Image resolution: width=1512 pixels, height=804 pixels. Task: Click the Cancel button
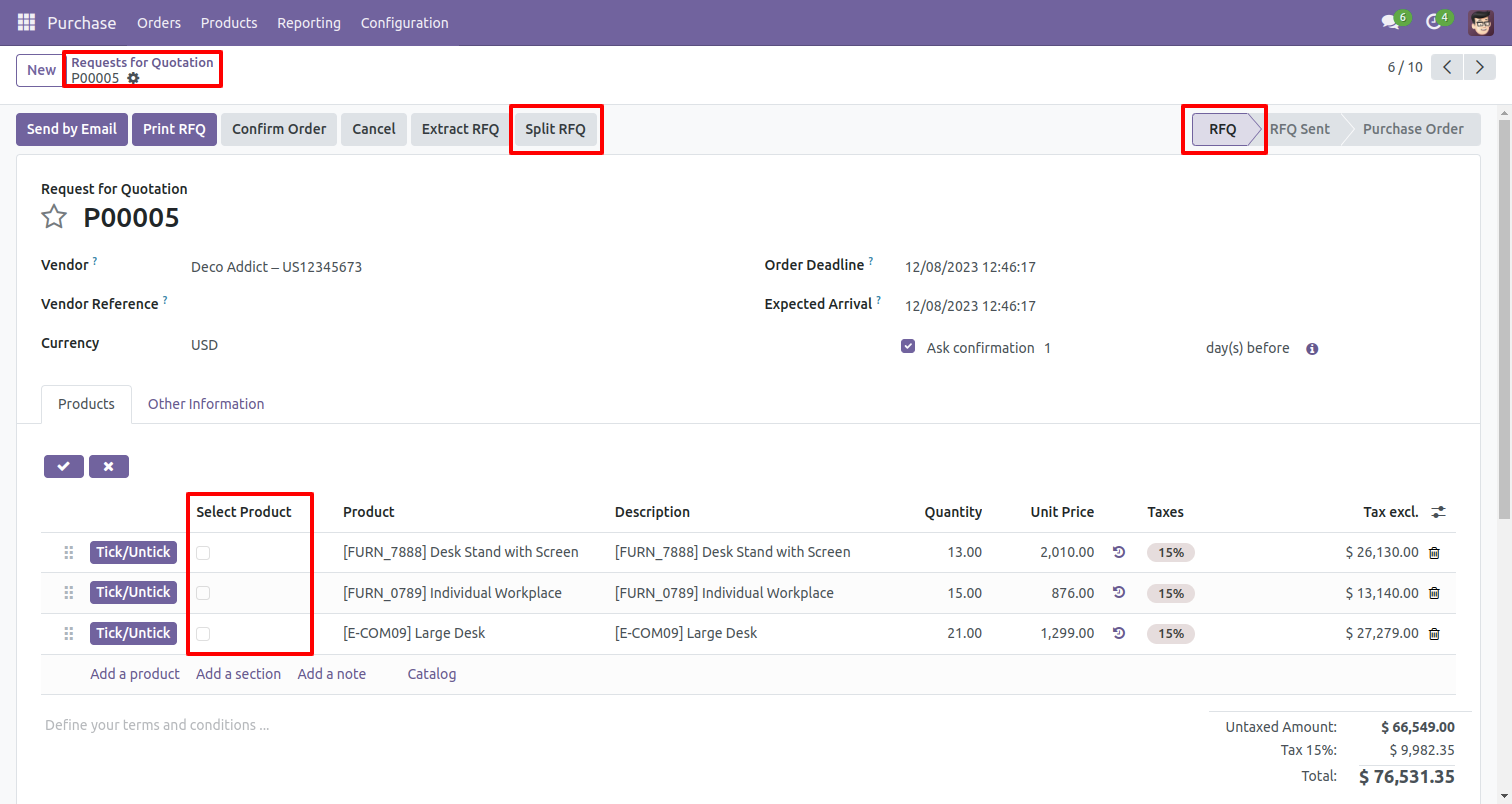coord(374,129)
